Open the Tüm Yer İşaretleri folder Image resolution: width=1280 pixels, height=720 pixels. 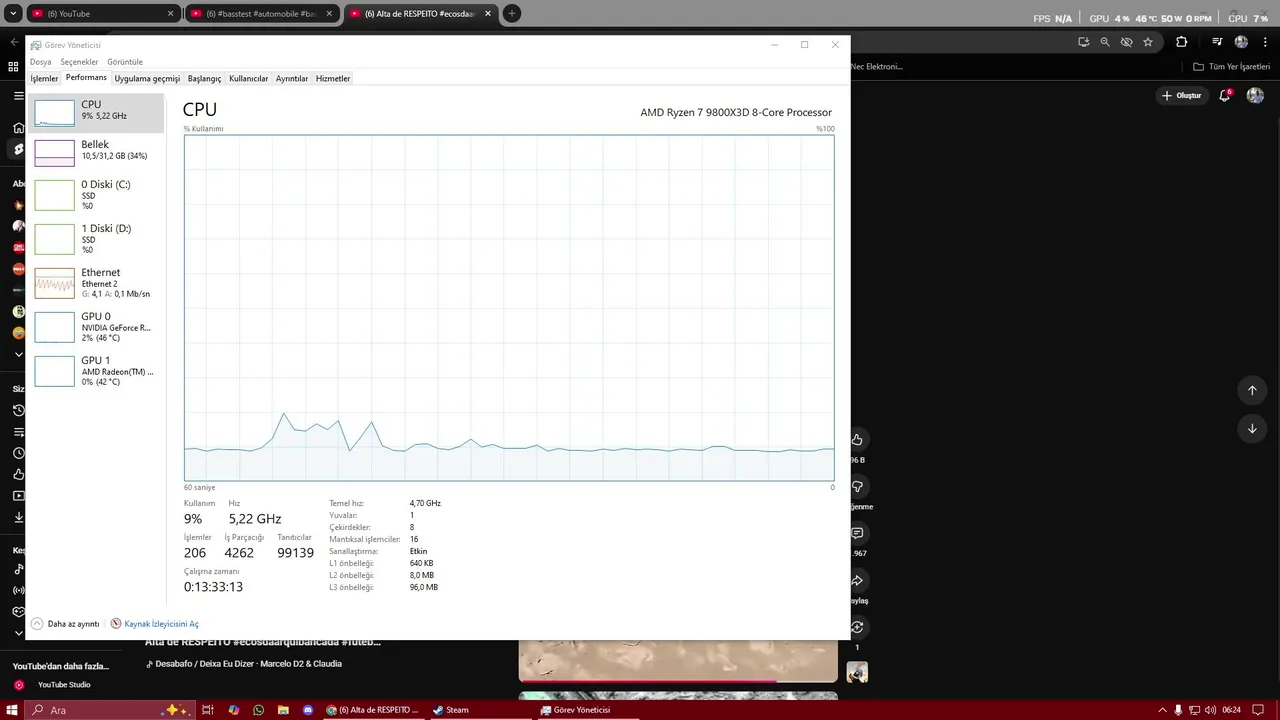1232,67
